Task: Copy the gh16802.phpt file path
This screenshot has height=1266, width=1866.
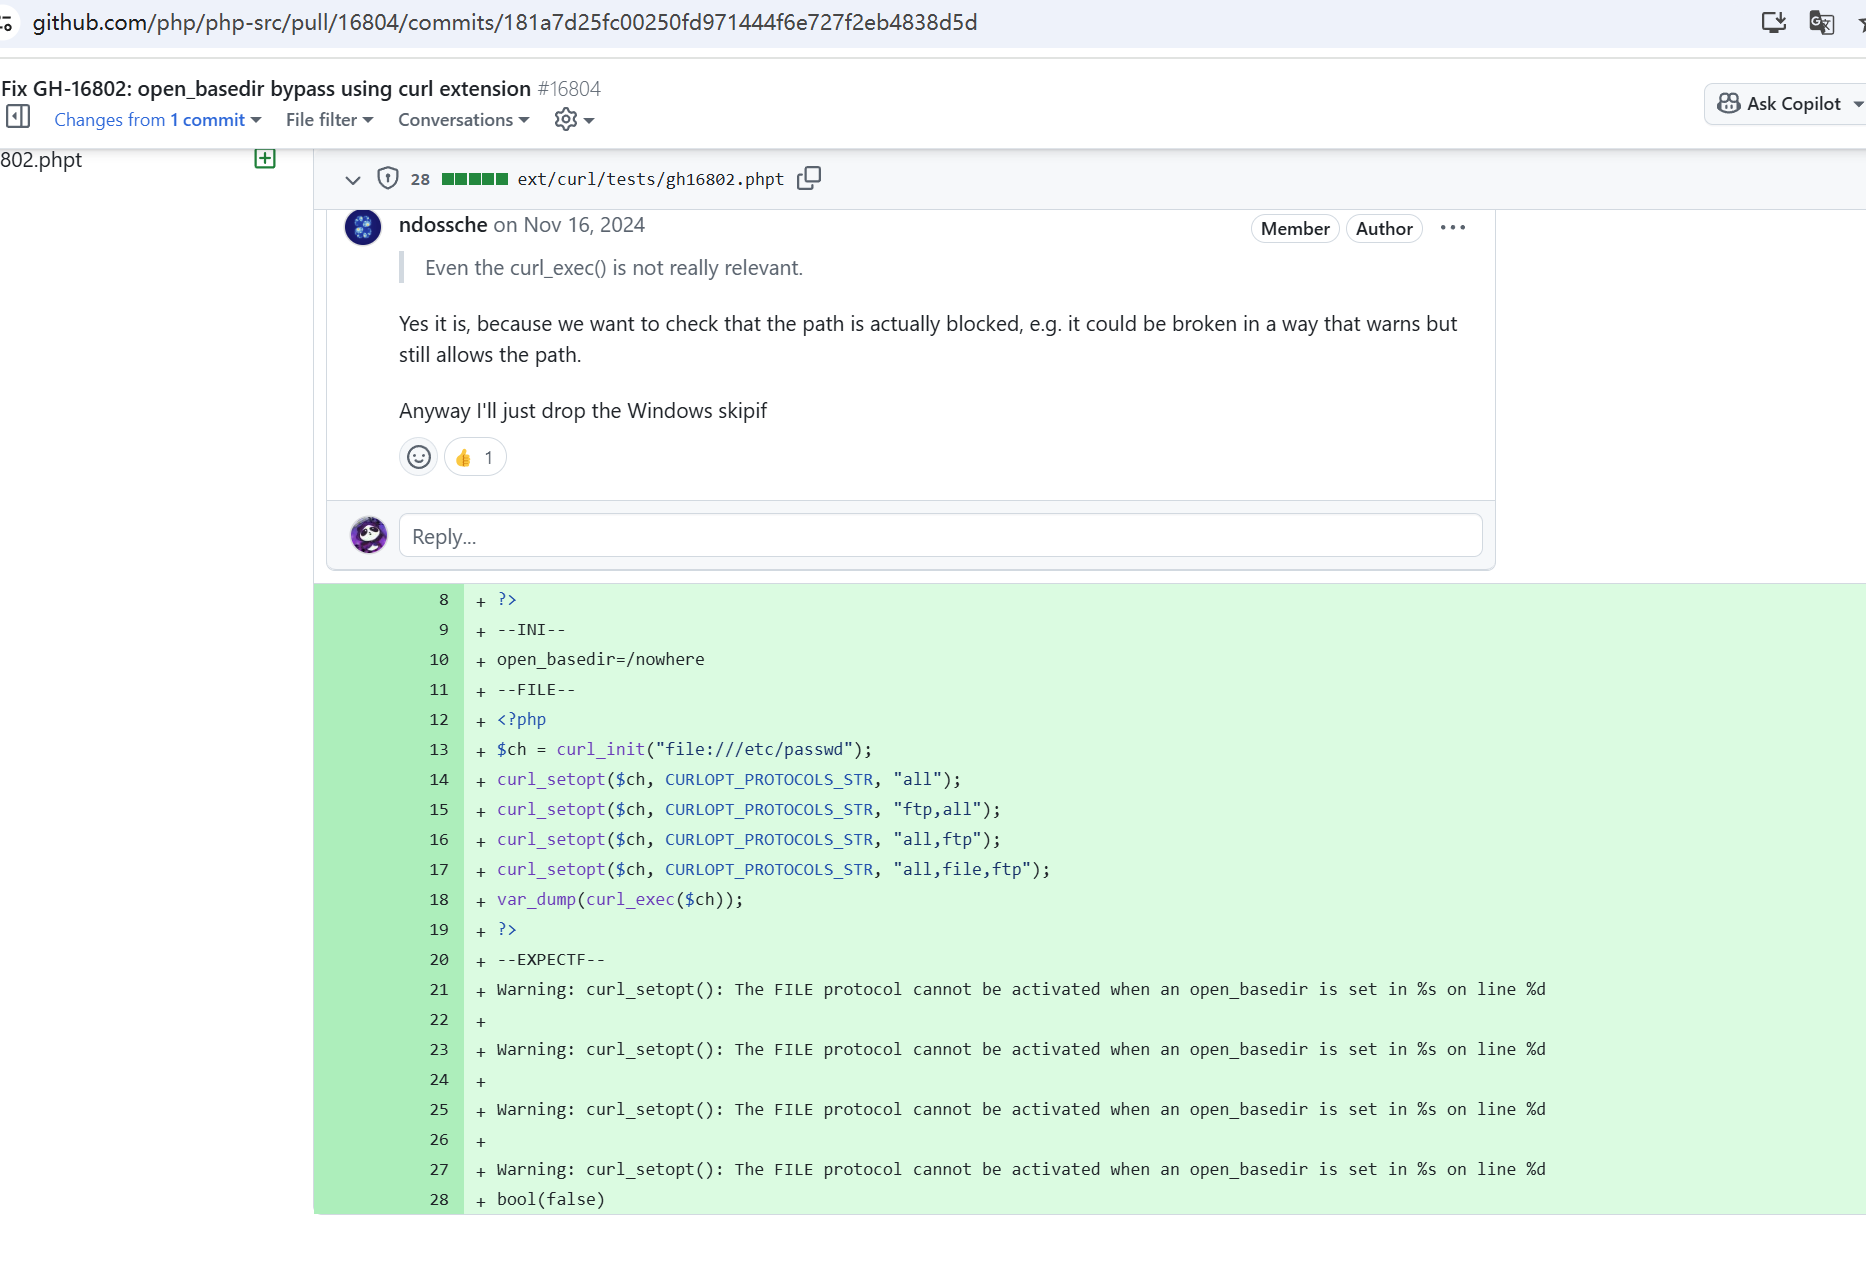Action: point(809,178)
